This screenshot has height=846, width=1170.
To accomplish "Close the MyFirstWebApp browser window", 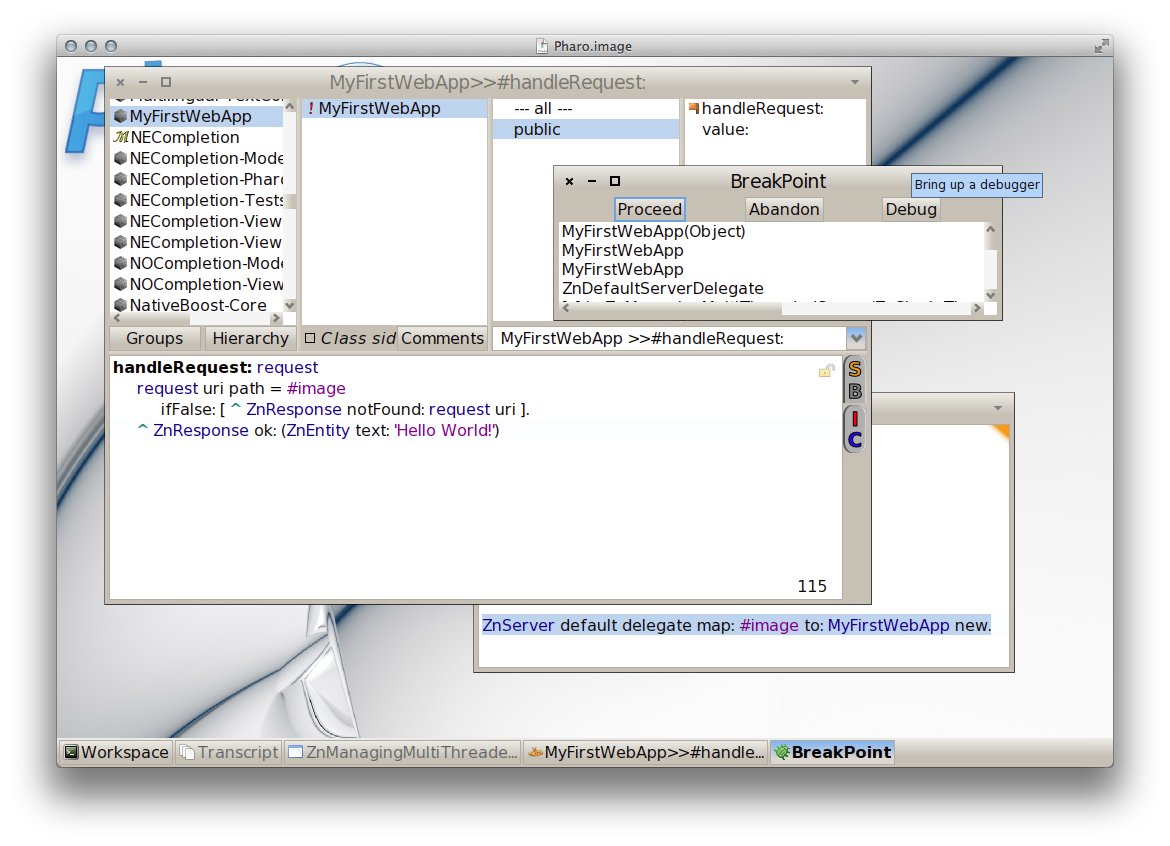I will 121,82.
